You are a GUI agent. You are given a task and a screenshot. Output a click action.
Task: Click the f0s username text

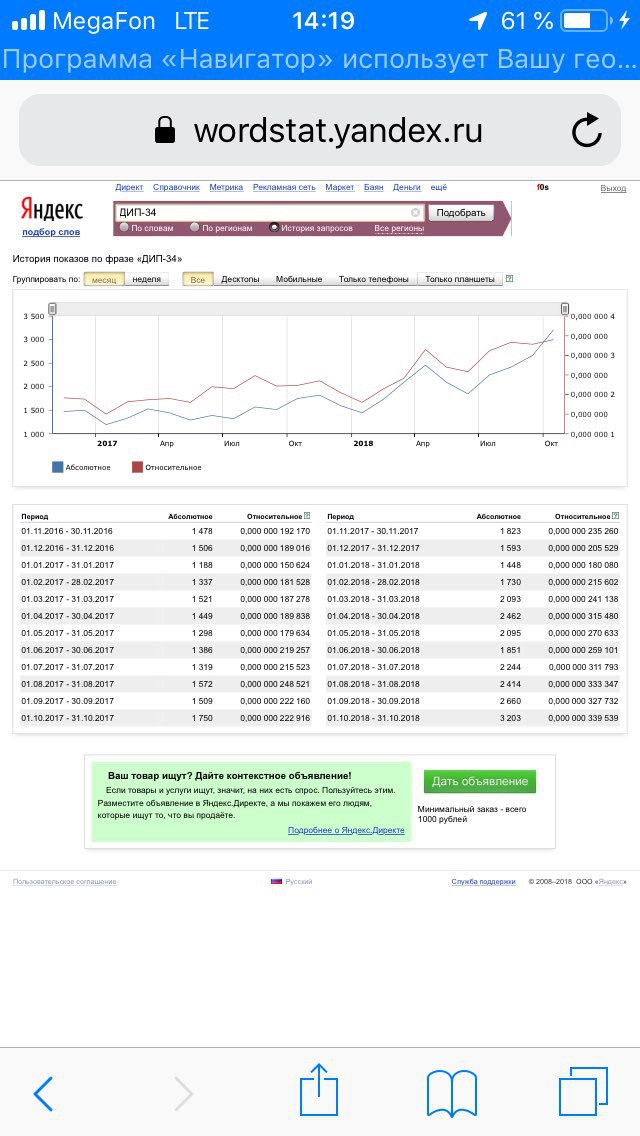point(543,188)
